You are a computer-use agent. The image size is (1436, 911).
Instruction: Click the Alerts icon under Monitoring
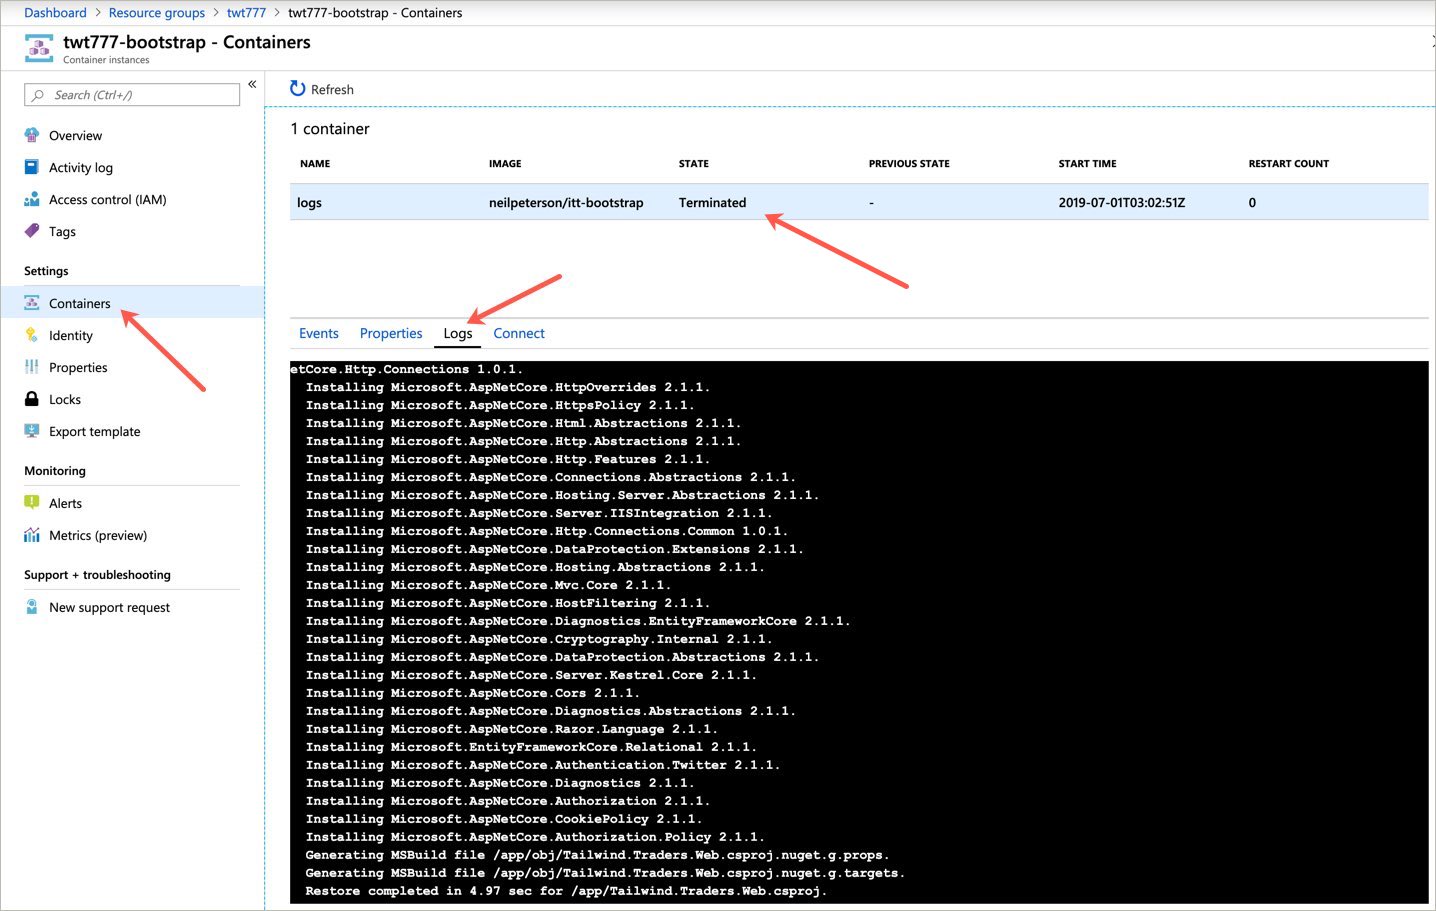pos(32,503)
